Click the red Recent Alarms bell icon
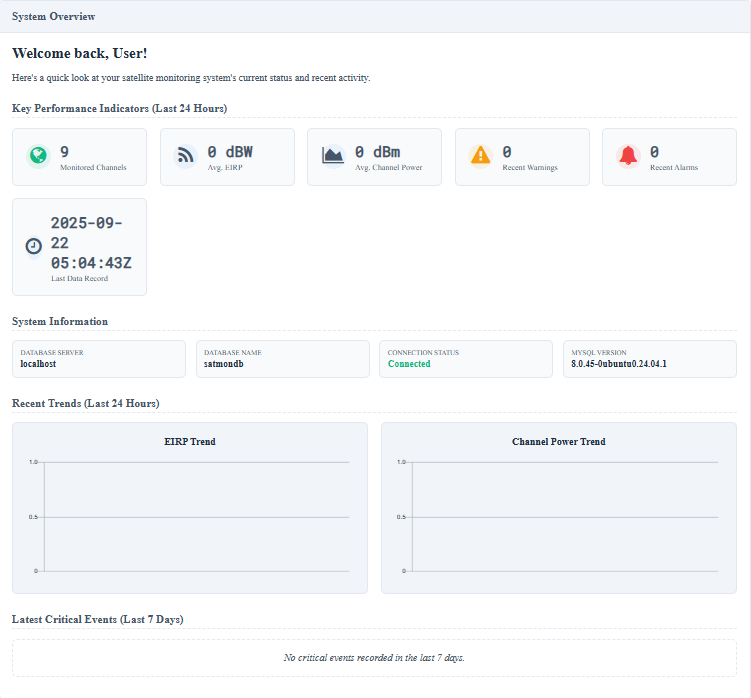 [628, 155]
